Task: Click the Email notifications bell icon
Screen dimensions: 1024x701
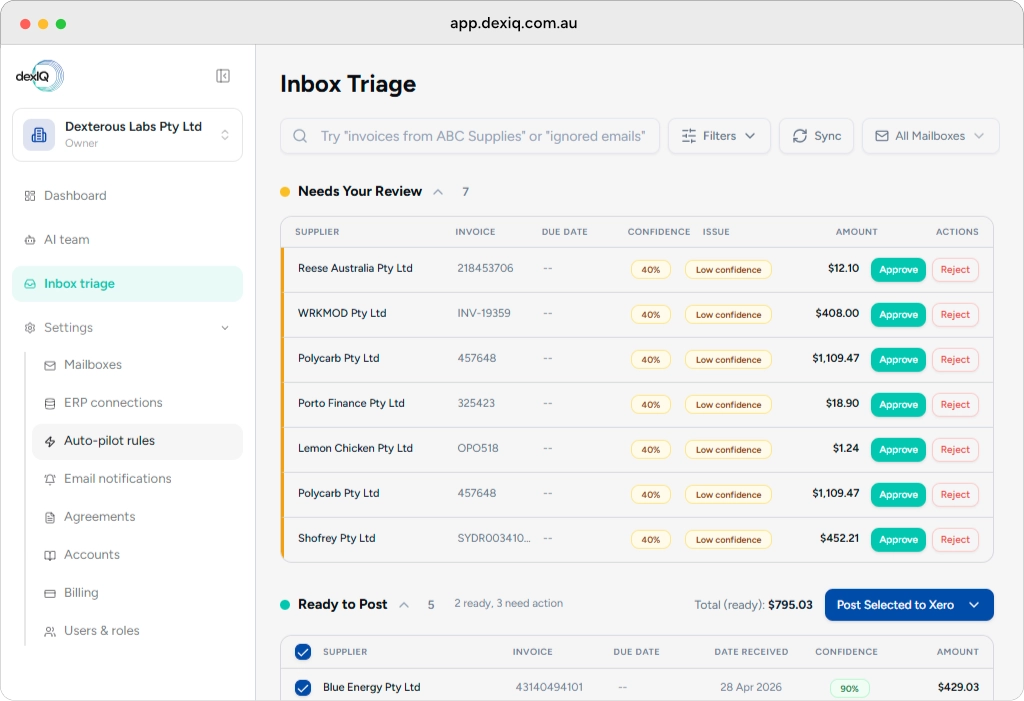Action: click(50, 479)
